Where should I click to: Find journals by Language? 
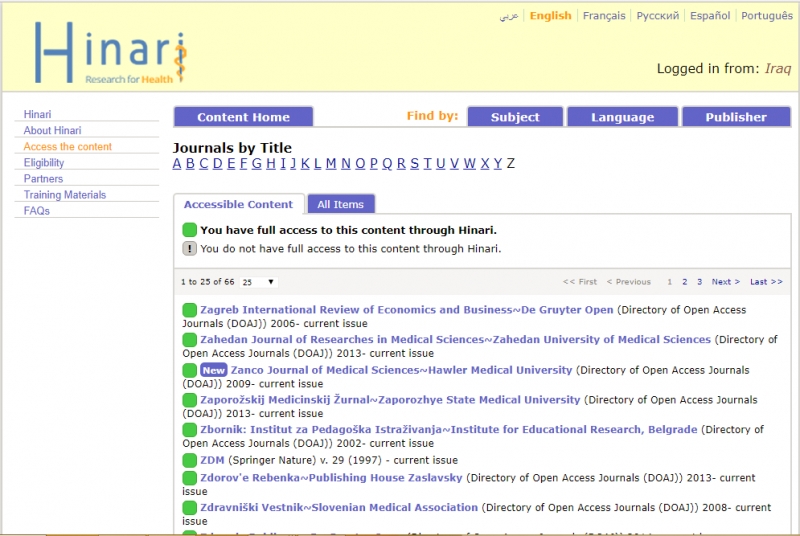tap(622, 117)
